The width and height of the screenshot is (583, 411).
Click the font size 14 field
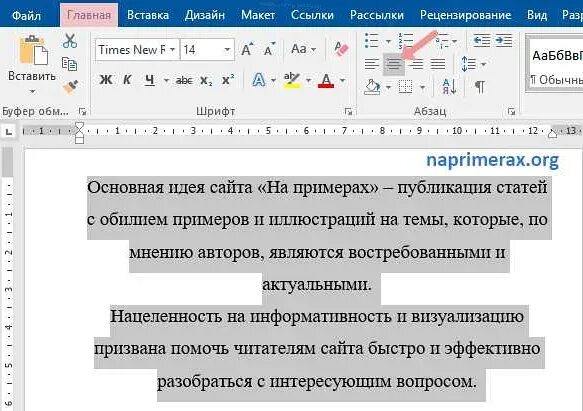[x=201, y=49]
